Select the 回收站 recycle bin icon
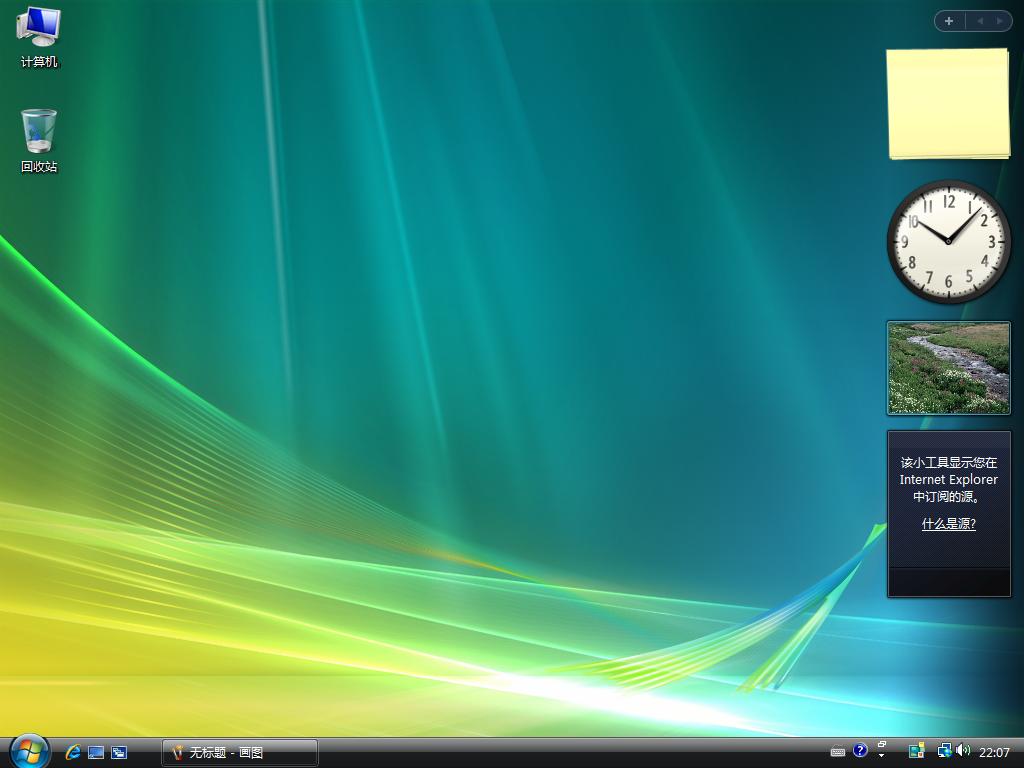Image resolution: width=1024 pixels, height=768 pixels. pos(39,140)
